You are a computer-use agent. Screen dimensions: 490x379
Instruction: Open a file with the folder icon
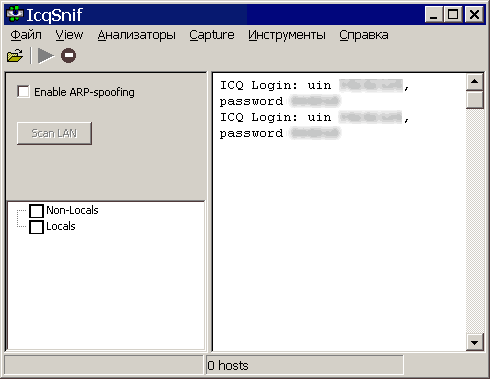(15, 56)
